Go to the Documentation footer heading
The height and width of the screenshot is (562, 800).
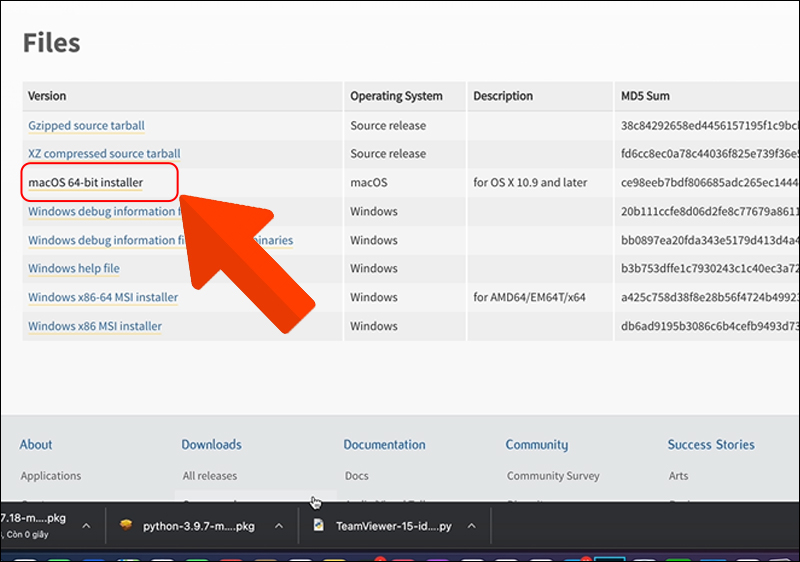pos(384,445)
